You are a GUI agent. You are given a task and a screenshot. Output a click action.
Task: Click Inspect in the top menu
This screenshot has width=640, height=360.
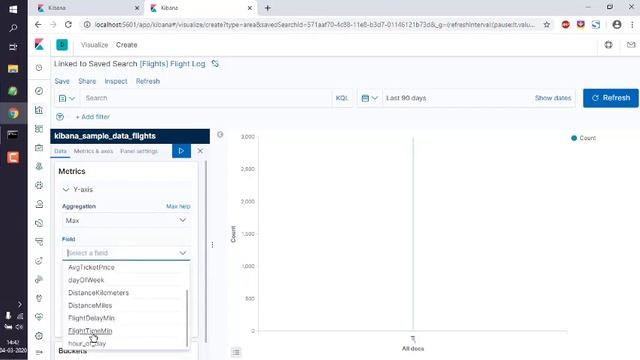click(x=116, y=81)
